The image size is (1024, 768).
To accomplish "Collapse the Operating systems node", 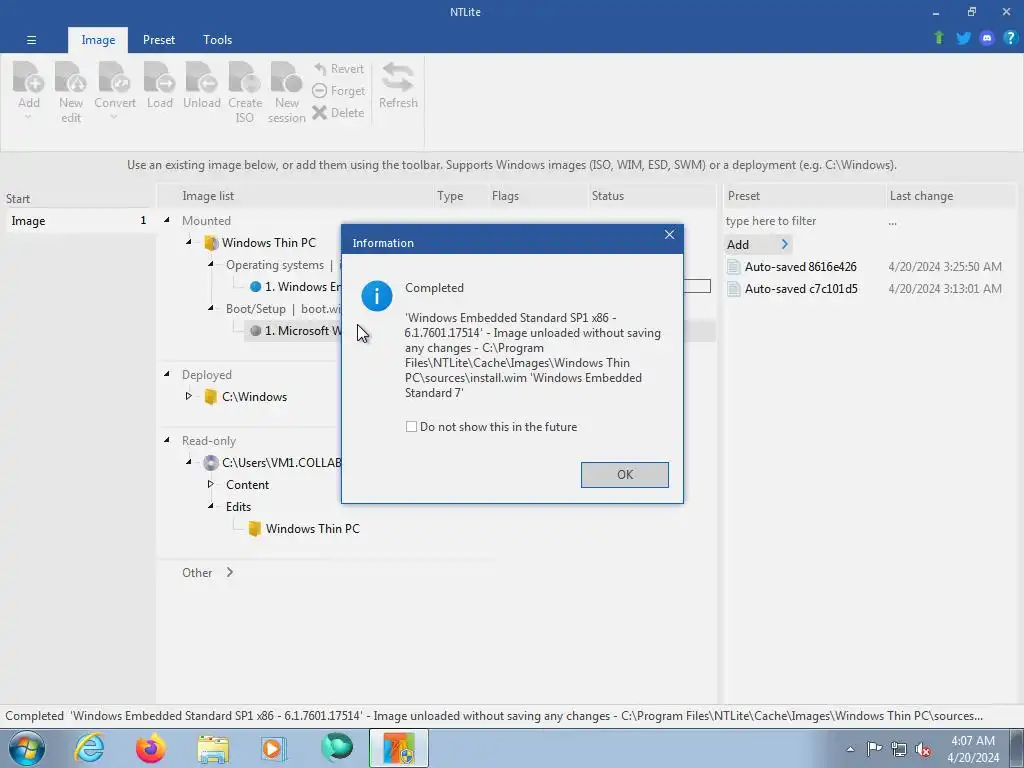I will coord(210,264).
